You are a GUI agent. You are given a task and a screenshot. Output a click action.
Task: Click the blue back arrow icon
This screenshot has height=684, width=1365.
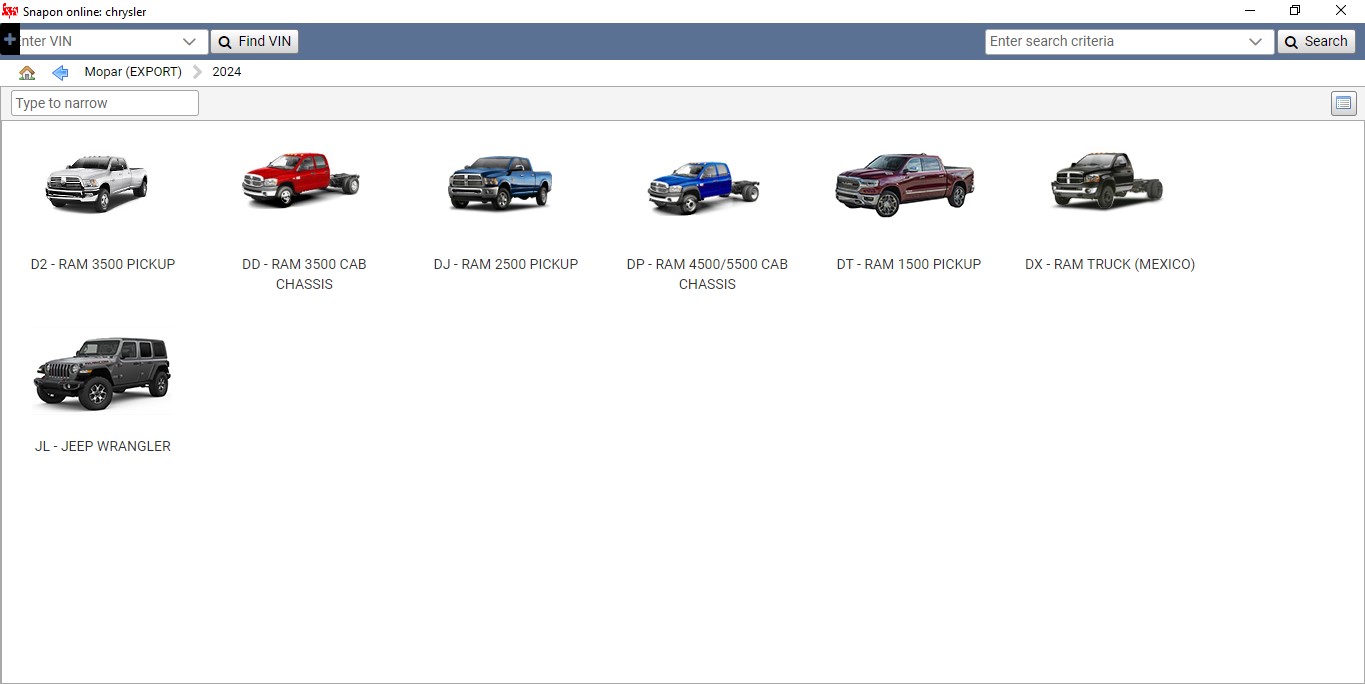[x=60, y=72]
